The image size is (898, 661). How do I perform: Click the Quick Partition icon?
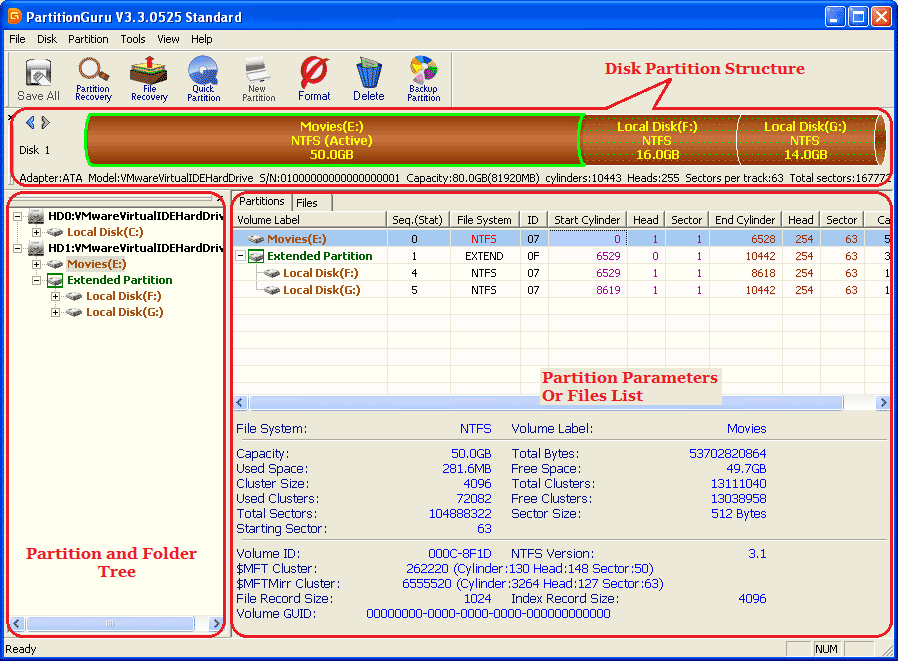click(x=203, y=79)
